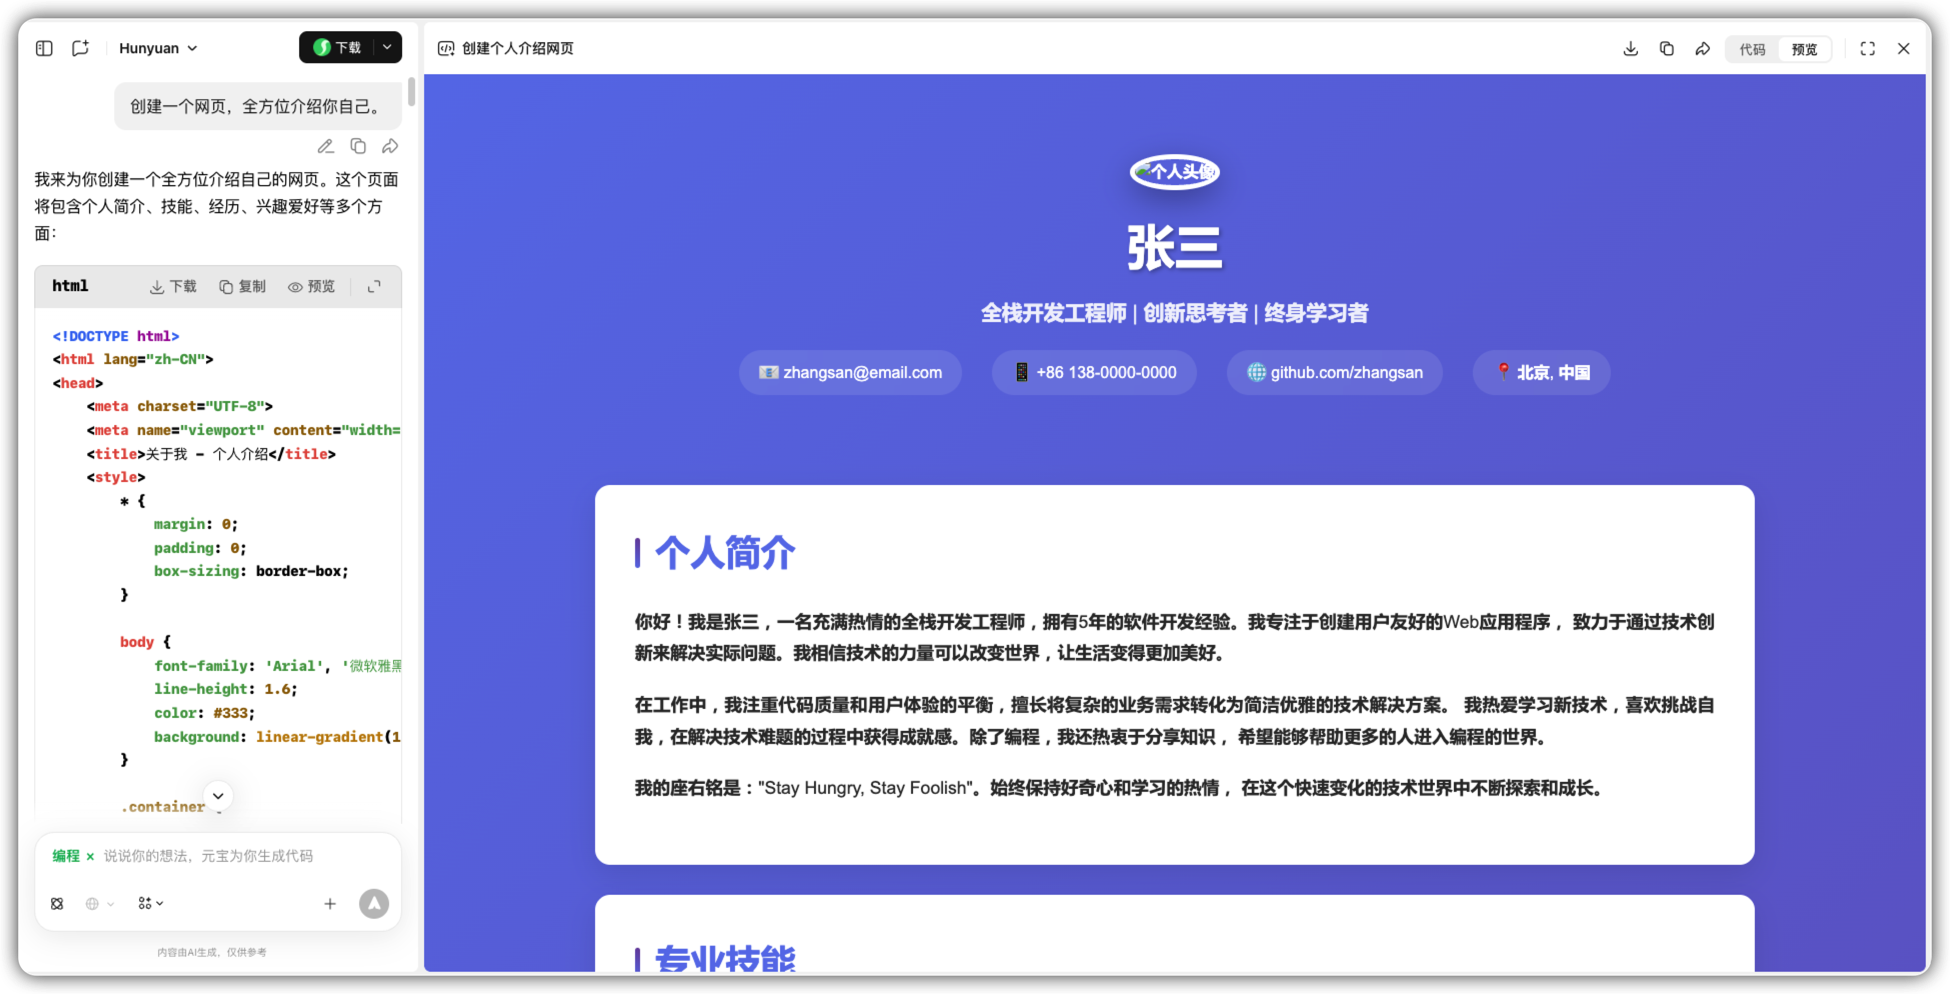
Task: Expand the html code block
Action: click(x=374, y=287)
